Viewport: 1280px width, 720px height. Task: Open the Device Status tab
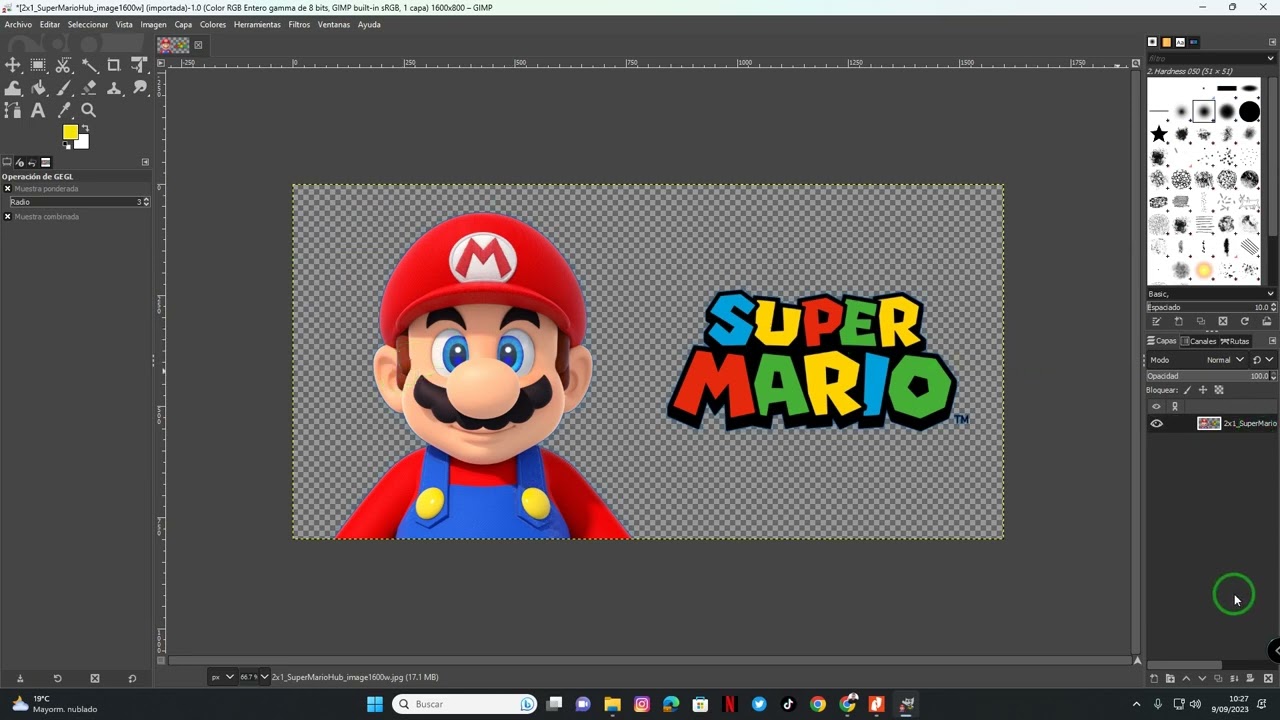click(x=20, y=162)
